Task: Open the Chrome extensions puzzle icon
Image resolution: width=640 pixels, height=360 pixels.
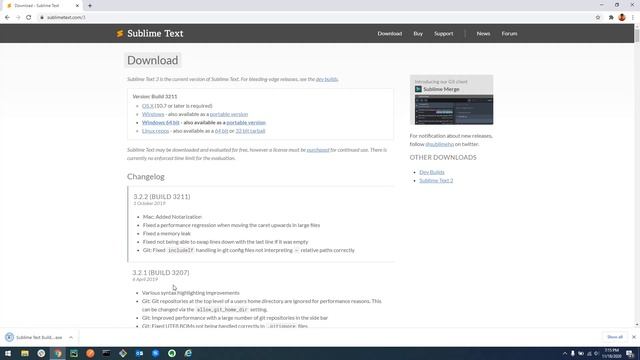Action: 611,18
